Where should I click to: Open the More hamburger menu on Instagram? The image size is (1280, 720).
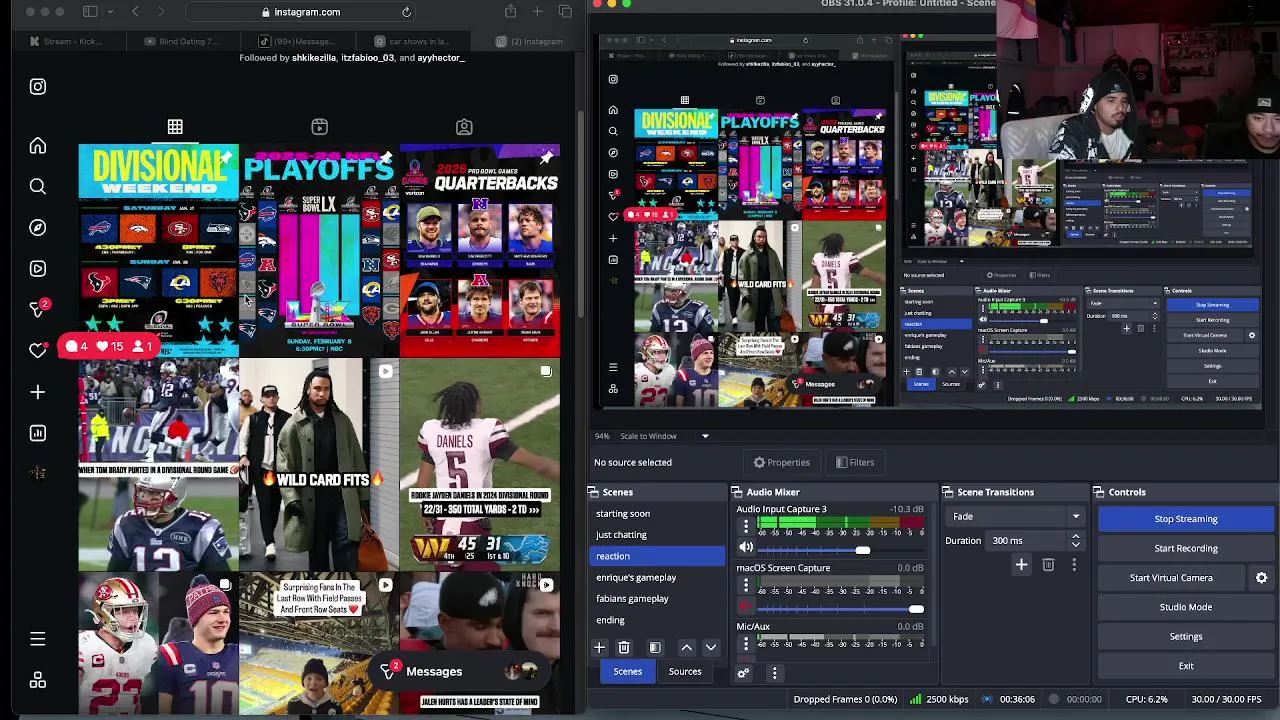click(37, 639)
